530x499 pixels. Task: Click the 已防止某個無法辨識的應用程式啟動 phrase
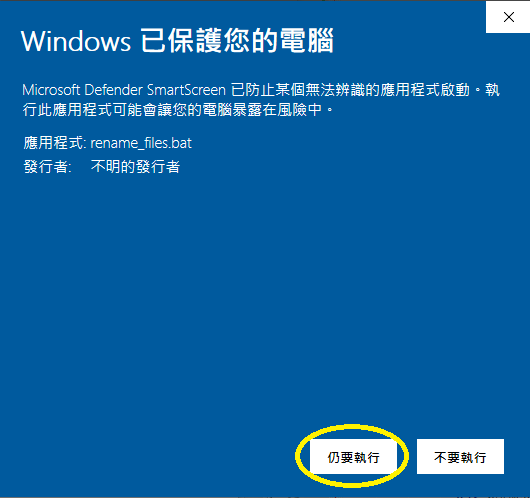(351, 90)
